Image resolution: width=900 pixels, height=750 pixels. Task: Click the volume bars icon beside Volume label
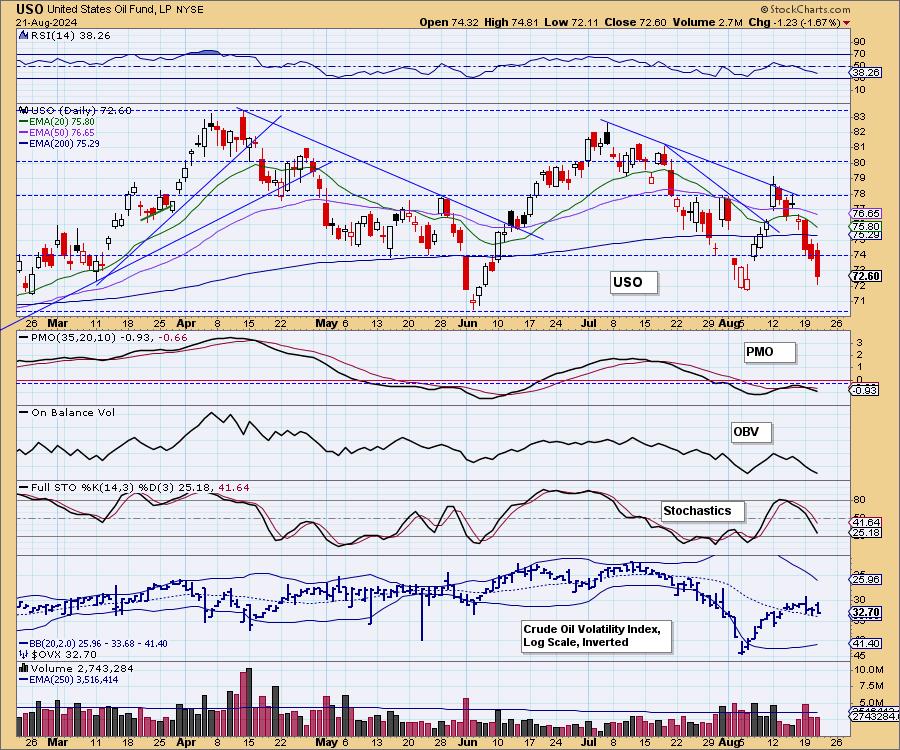(x=24, y=668)
